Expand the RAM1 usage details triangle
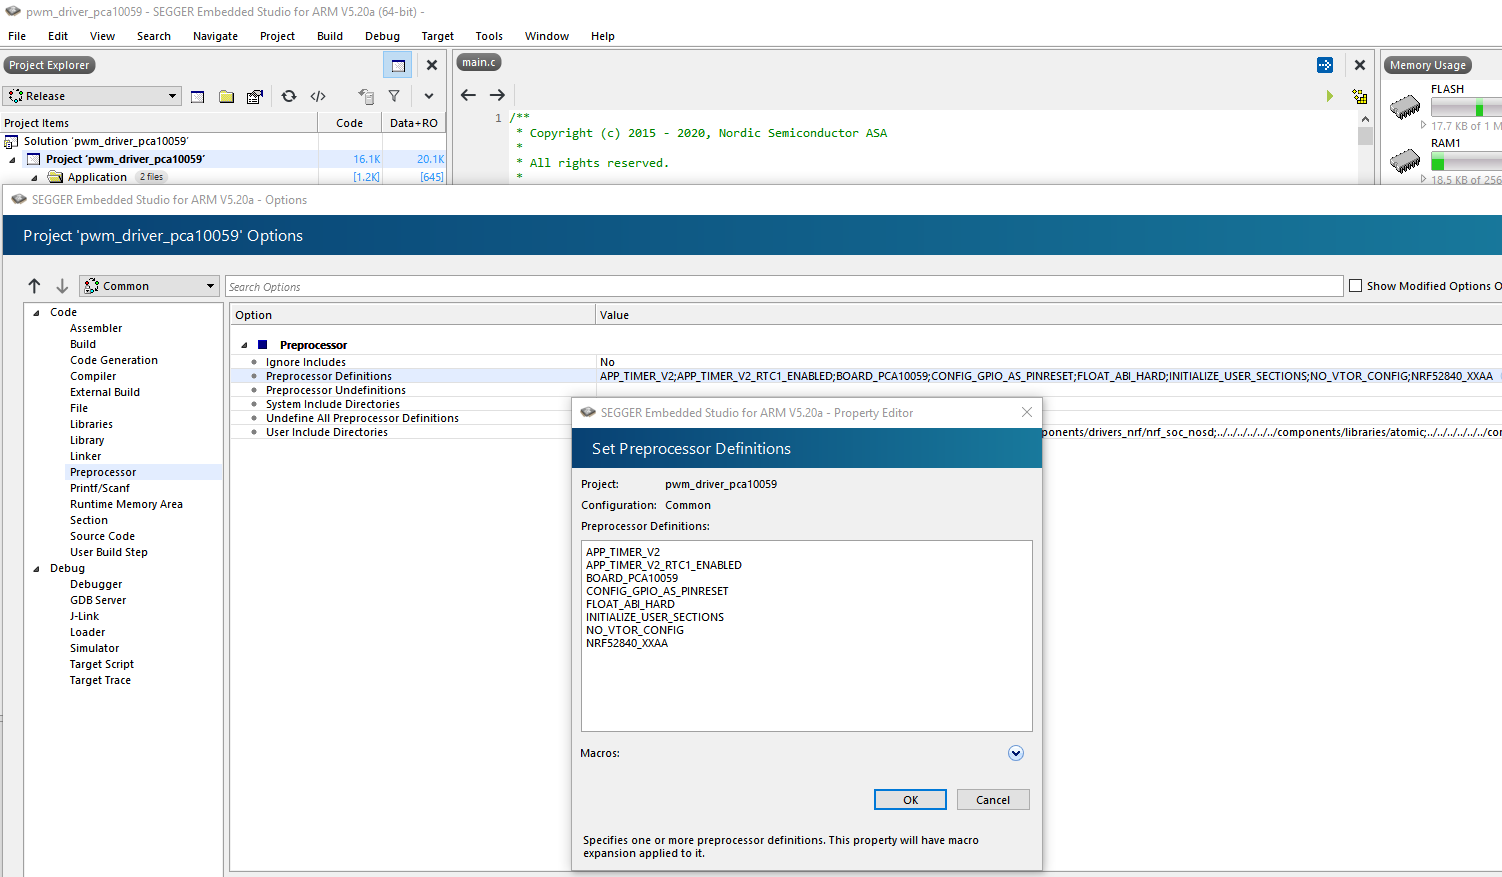The width and height of the screenshot is (1502, 877). [x=1424, y=179]
